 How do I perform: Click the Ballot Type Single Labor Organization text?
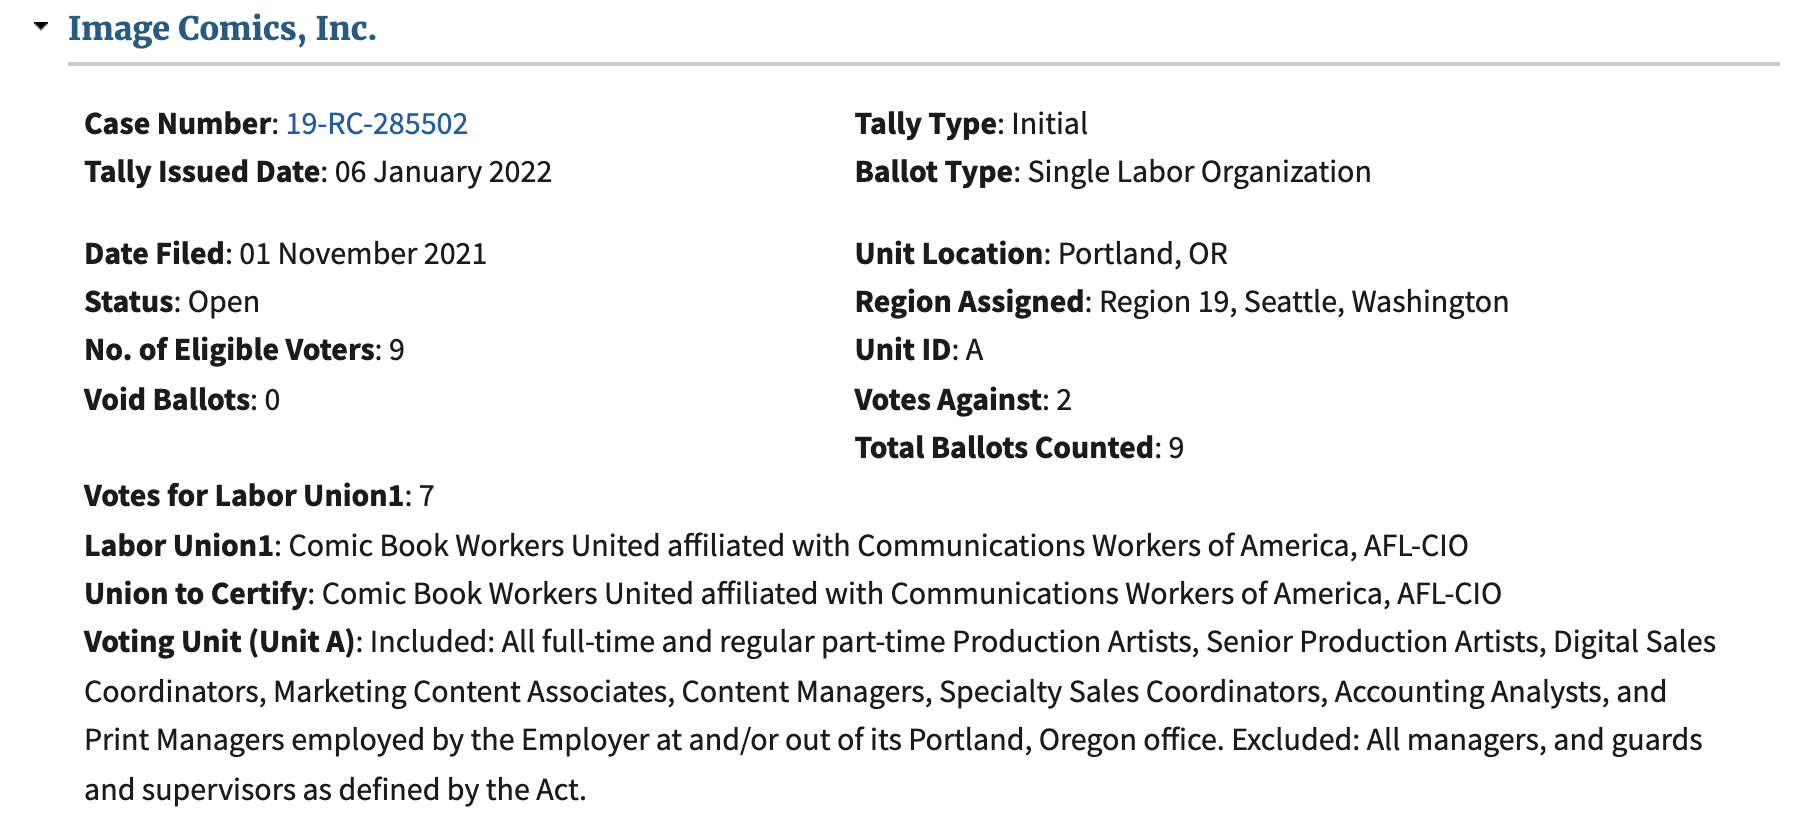1113,172
